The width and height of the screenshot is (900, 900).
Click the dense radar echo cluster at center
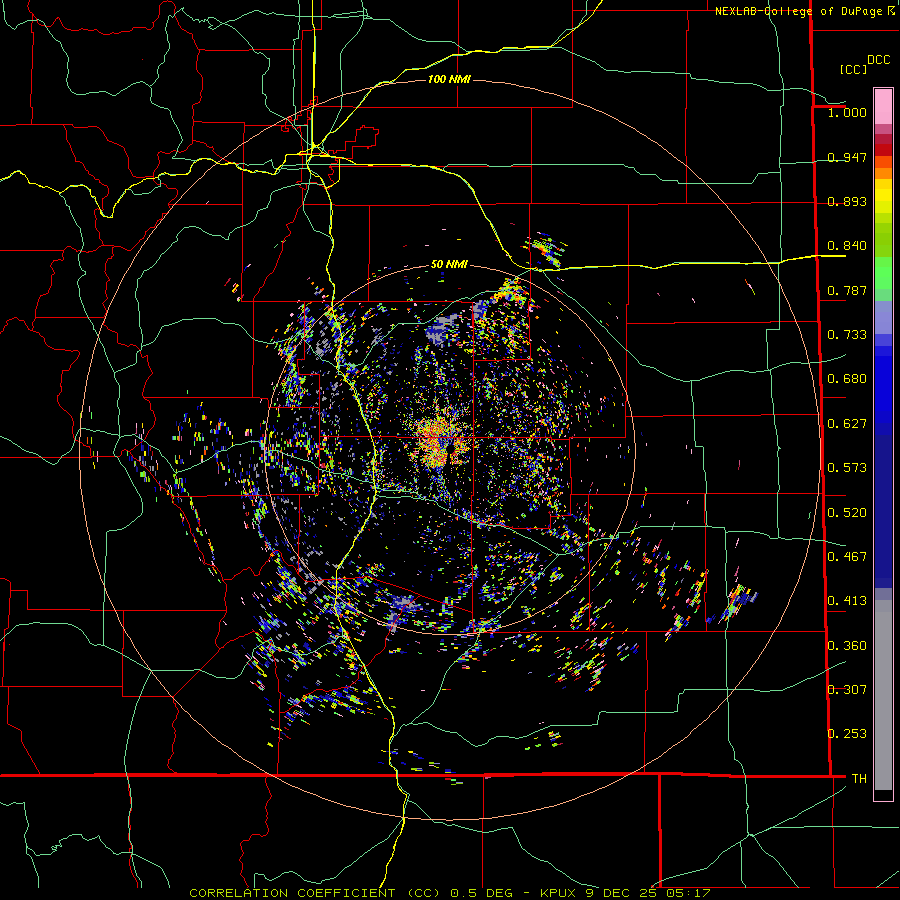[x=439, y=442]
